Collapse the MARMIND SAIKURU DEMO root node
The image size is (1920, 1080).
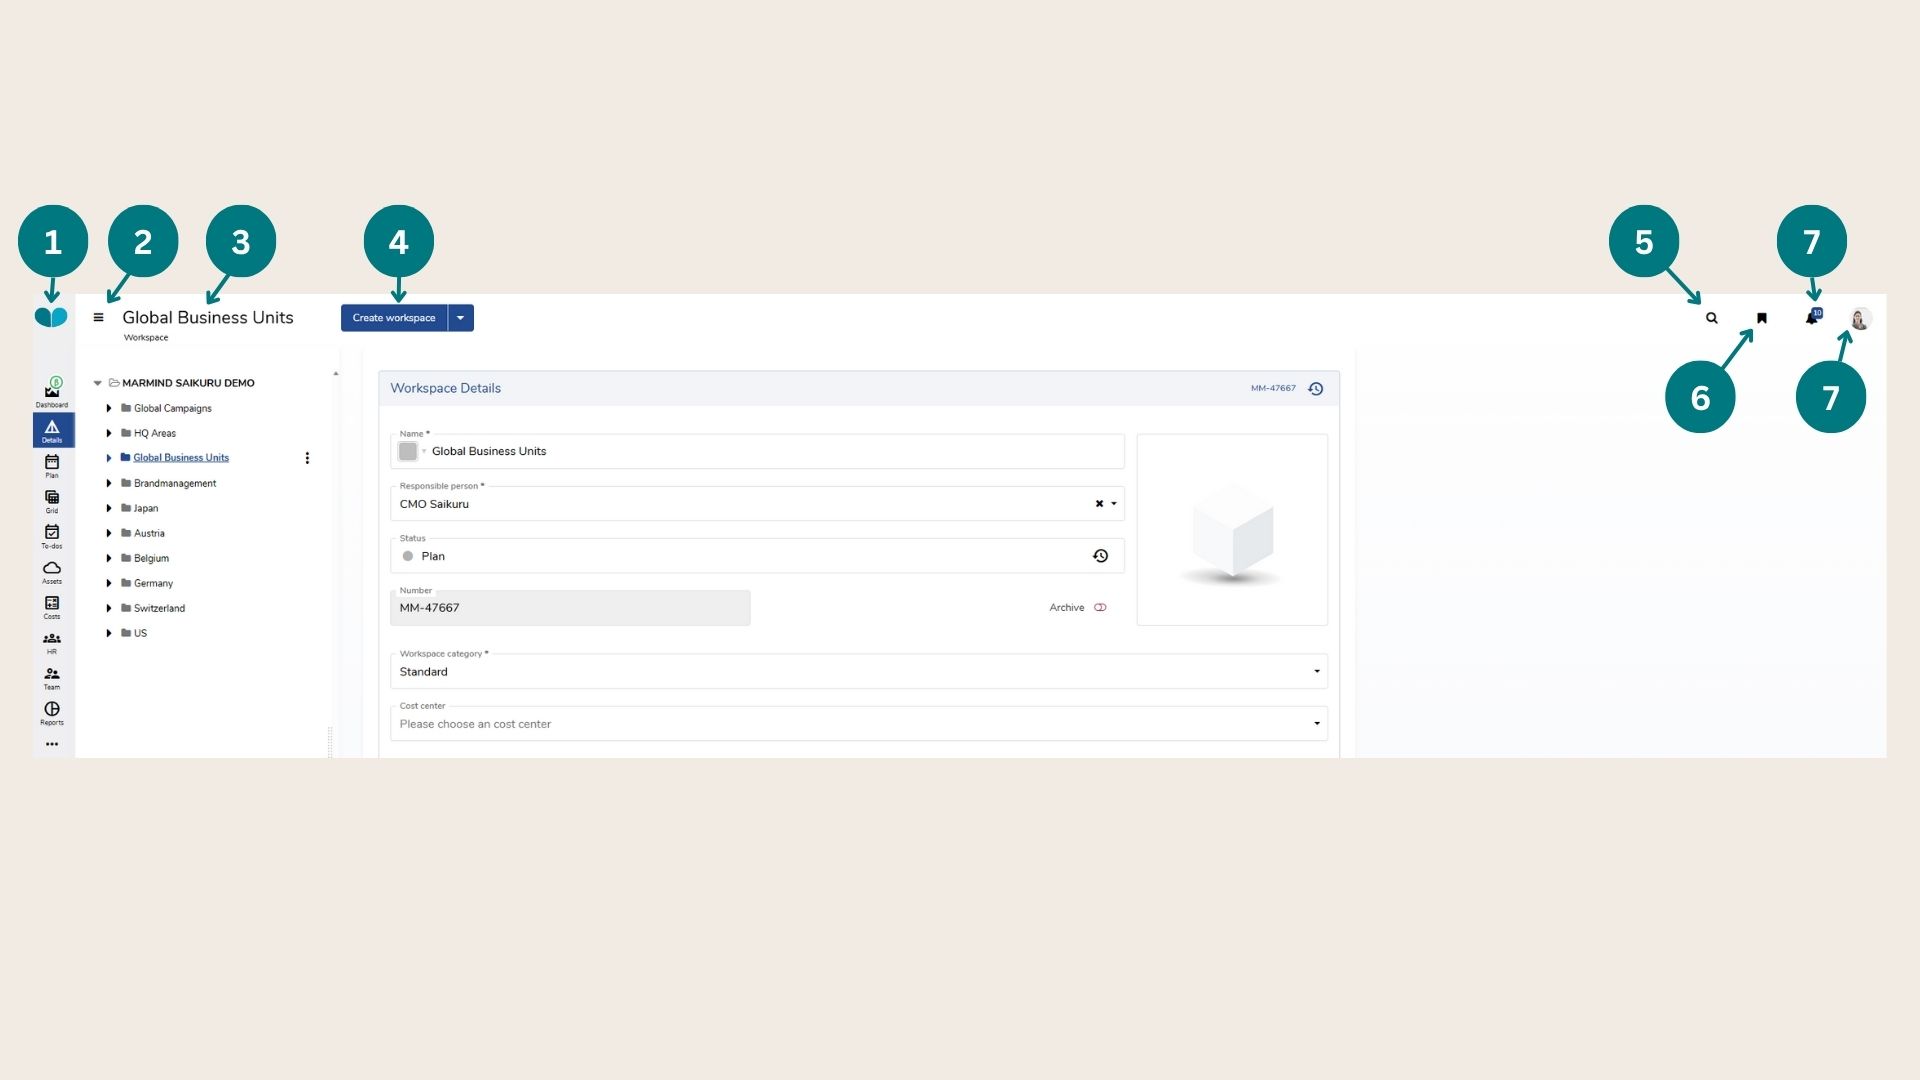[x=97, y=383]
